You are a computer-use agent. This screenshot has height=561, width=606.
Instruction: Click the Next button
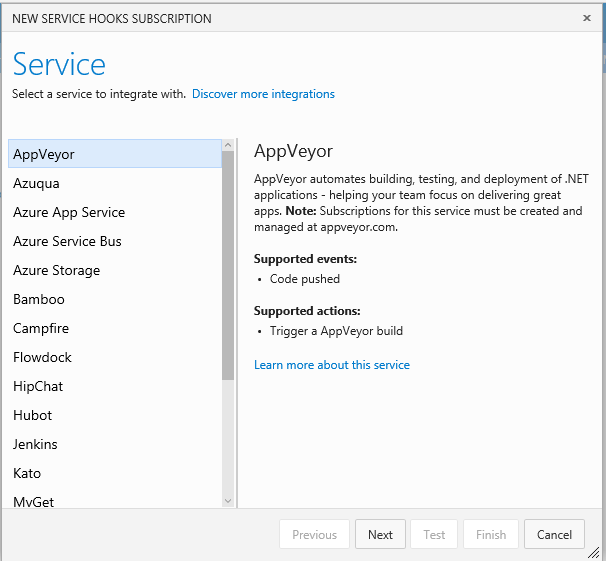(x=380, y=534)
